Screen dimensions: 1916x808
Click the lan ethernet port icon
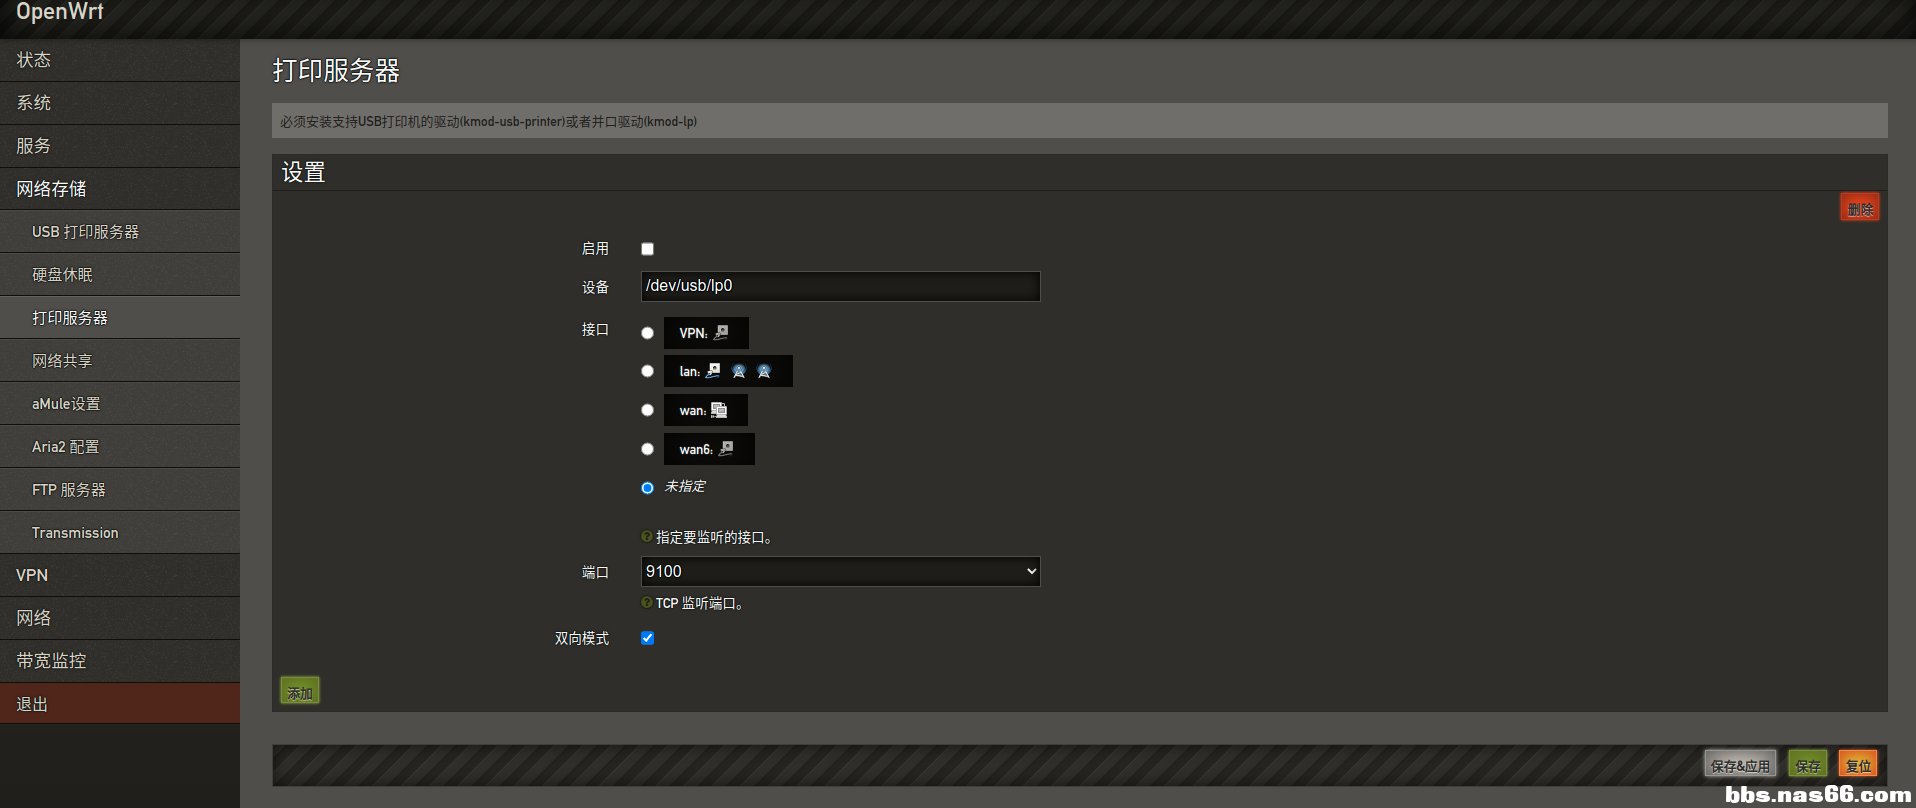(713, 371)
